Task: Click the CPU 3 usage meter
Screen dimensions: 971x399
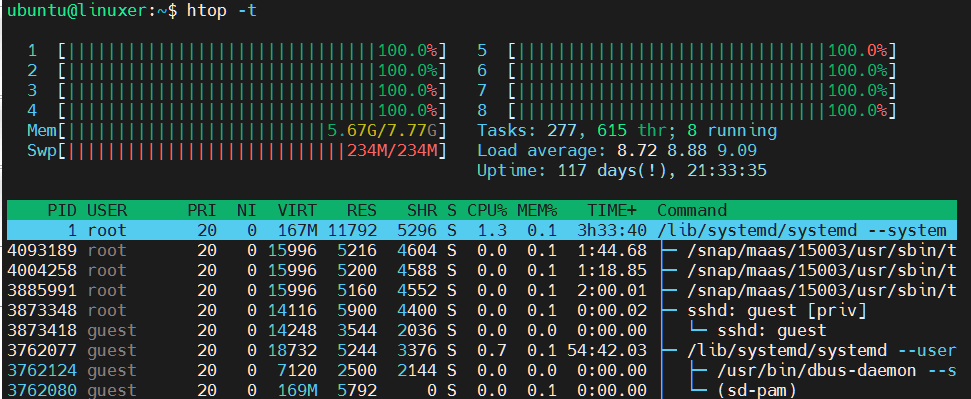Action: [237, 90]
